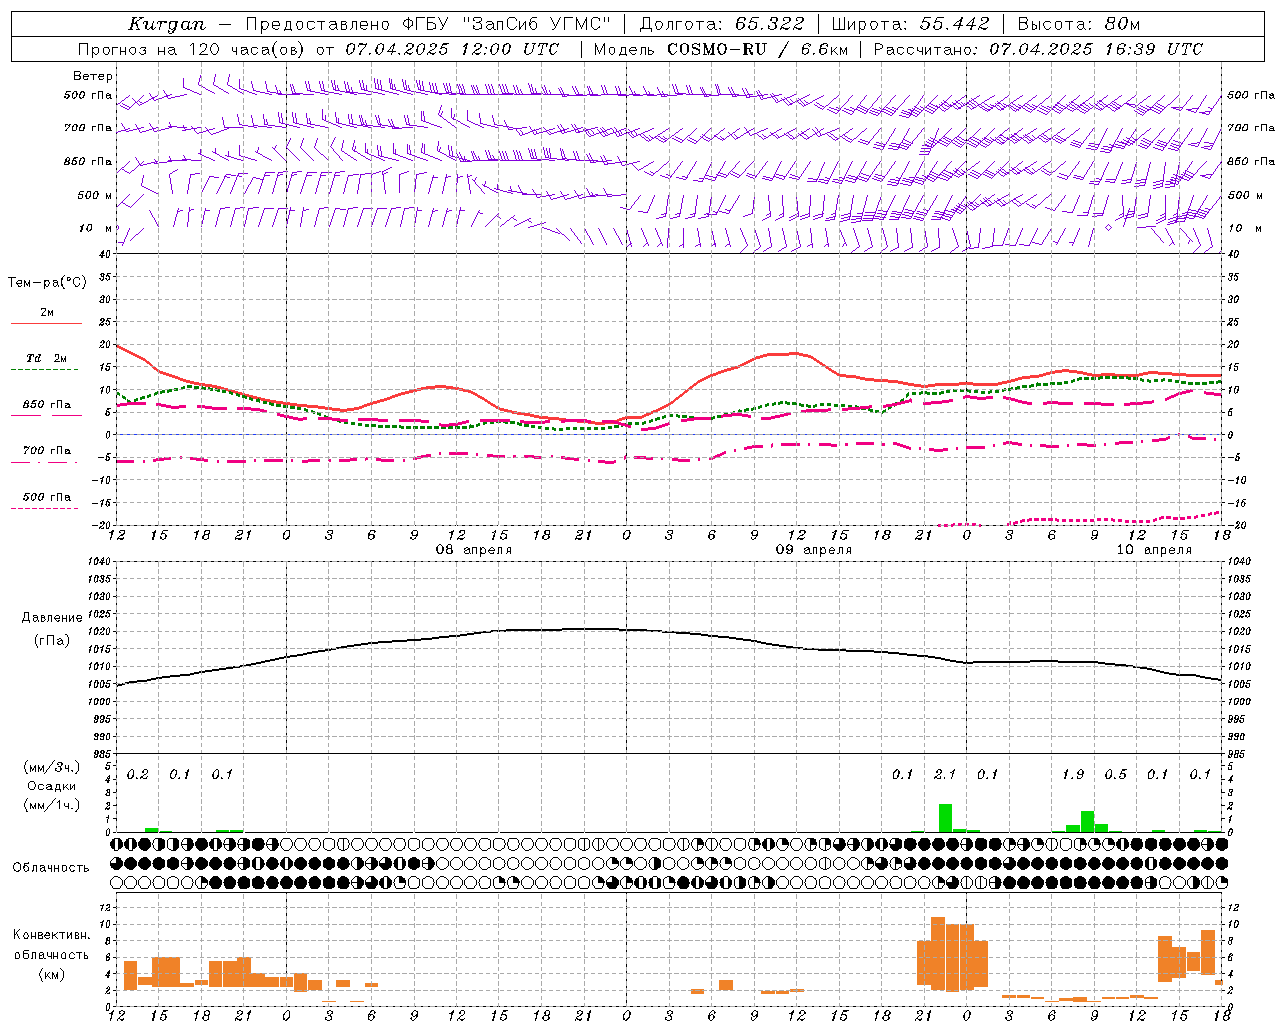Click the Долгота: 65.322 value
The width and height of the screenshot is (1280, 1024).
click(722, 24)
